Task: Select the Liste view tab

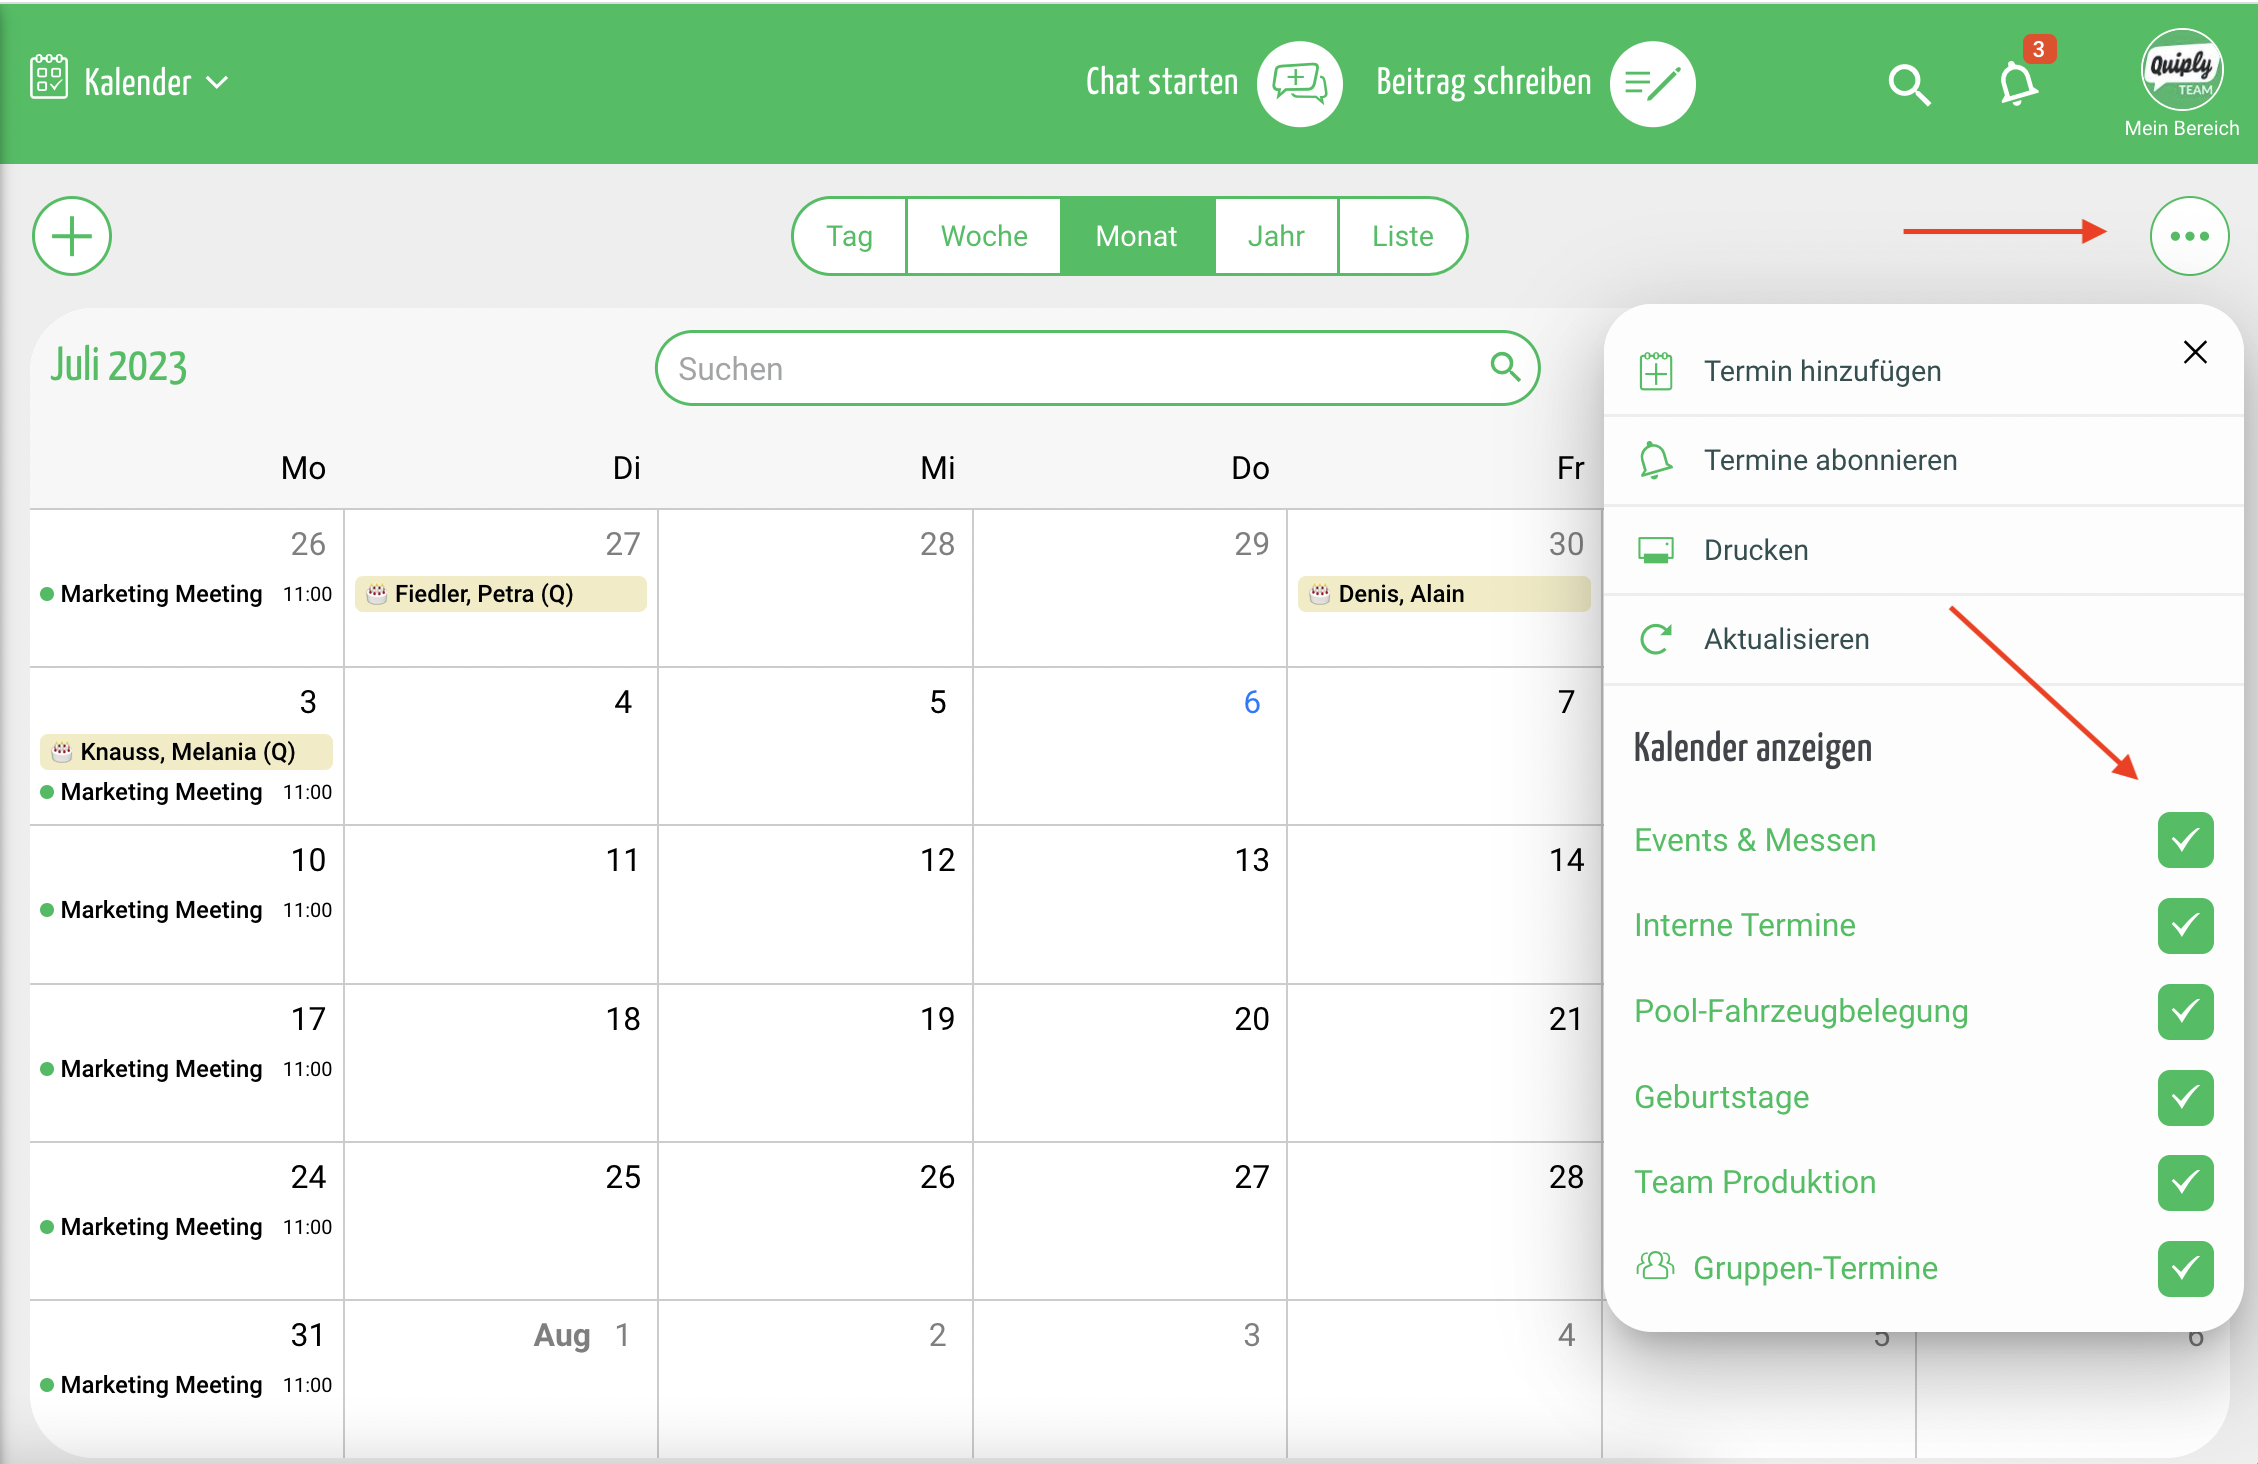Action: [1402, 237]
